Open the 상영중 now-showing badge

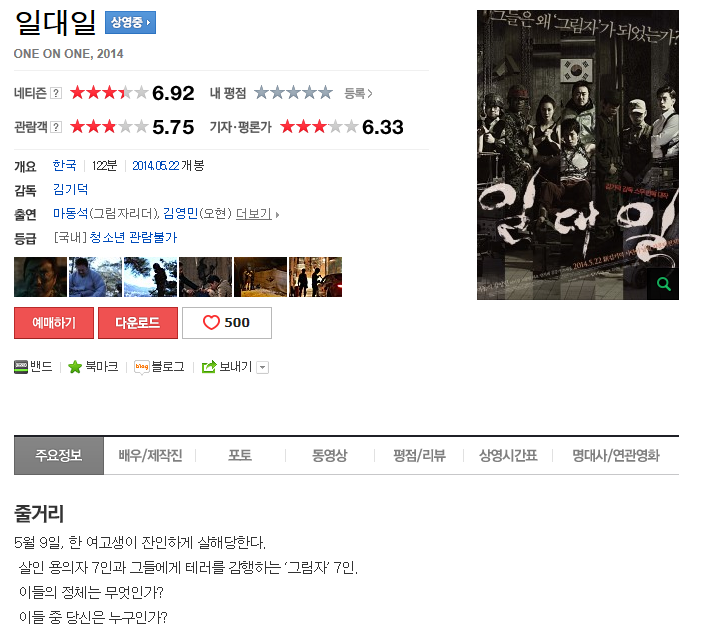[x=131, y=22]
